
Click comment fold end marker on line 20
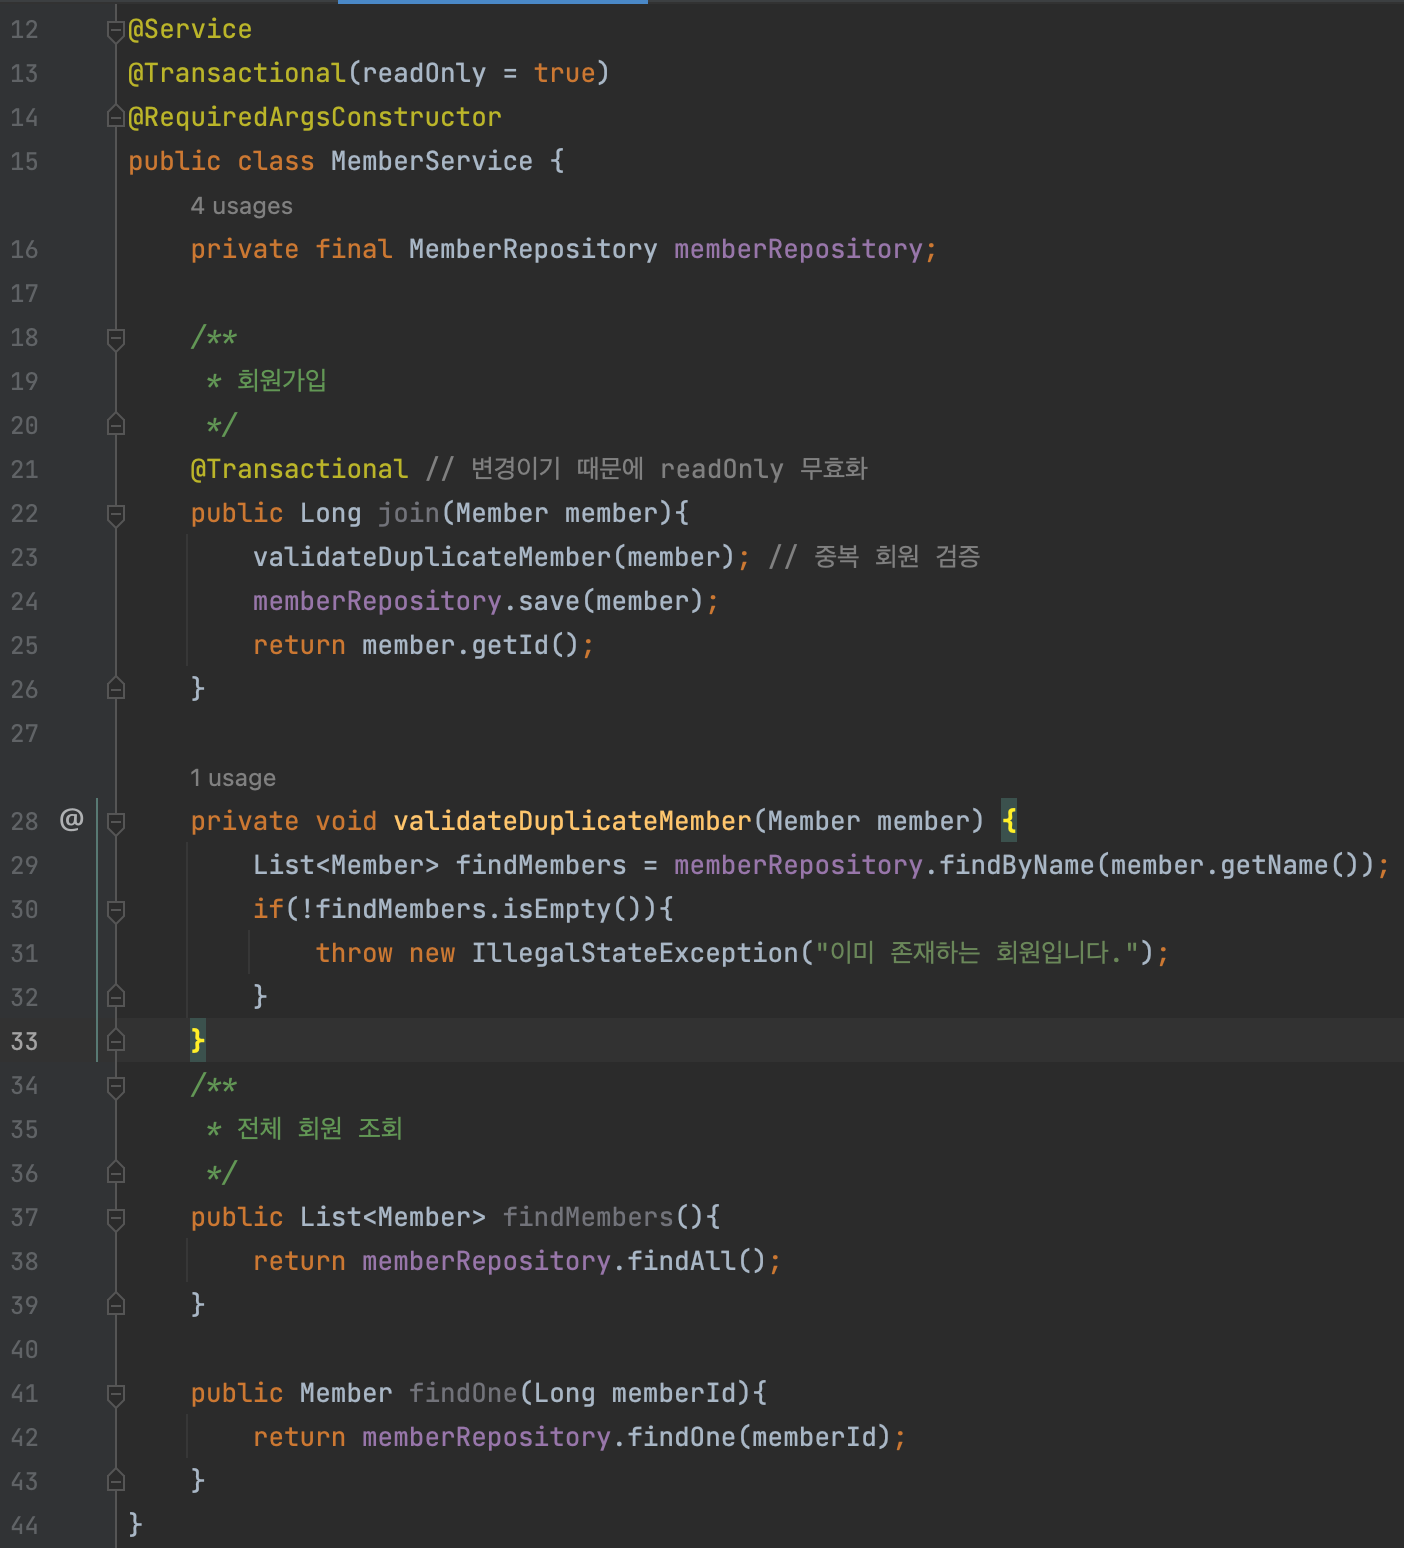pos(116,426)
